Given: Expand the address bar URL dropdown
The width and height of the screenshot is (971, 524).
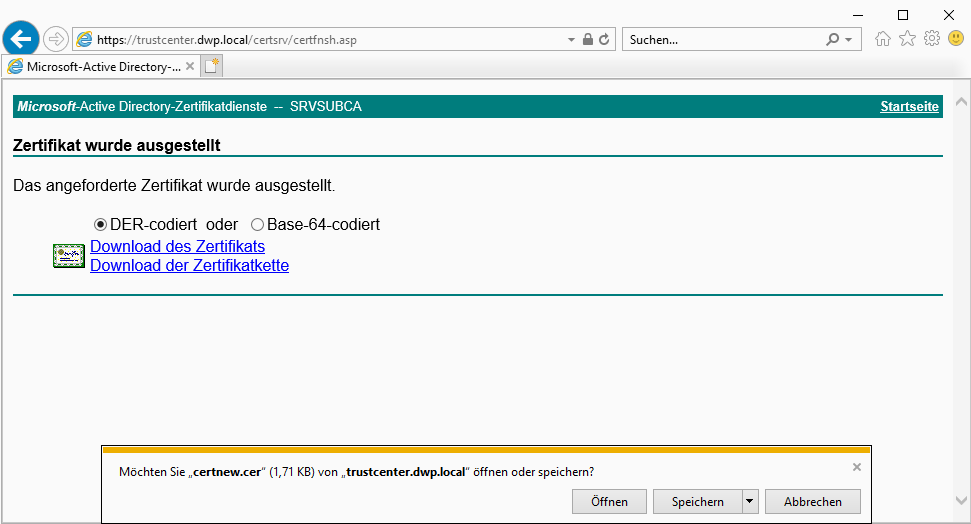Looking at the screenshot, I should pyautogui.click(x=572, y=40).
